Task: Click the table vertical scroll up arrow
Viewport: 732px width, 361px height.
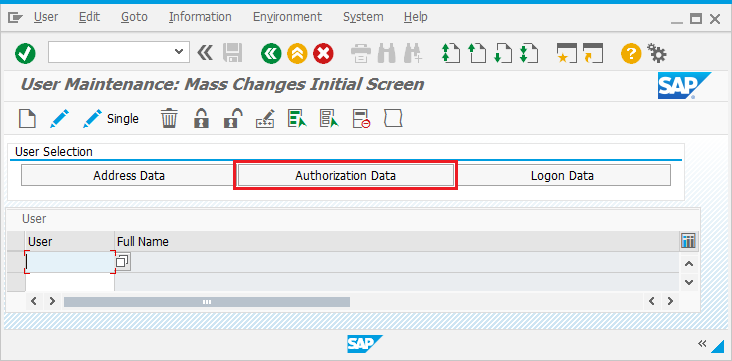Action: click(689, 264)
